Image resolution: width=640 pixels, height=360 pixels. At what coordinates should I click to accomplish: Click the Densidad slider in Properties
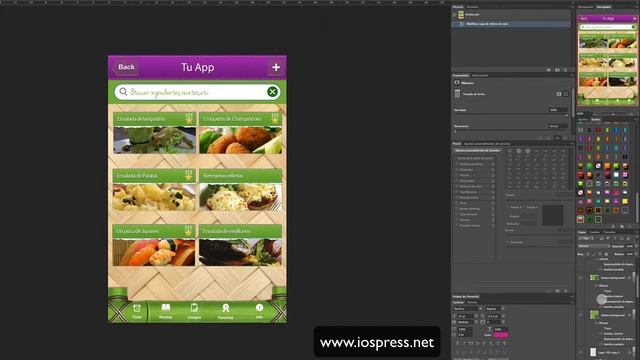(x=511, y=115)
